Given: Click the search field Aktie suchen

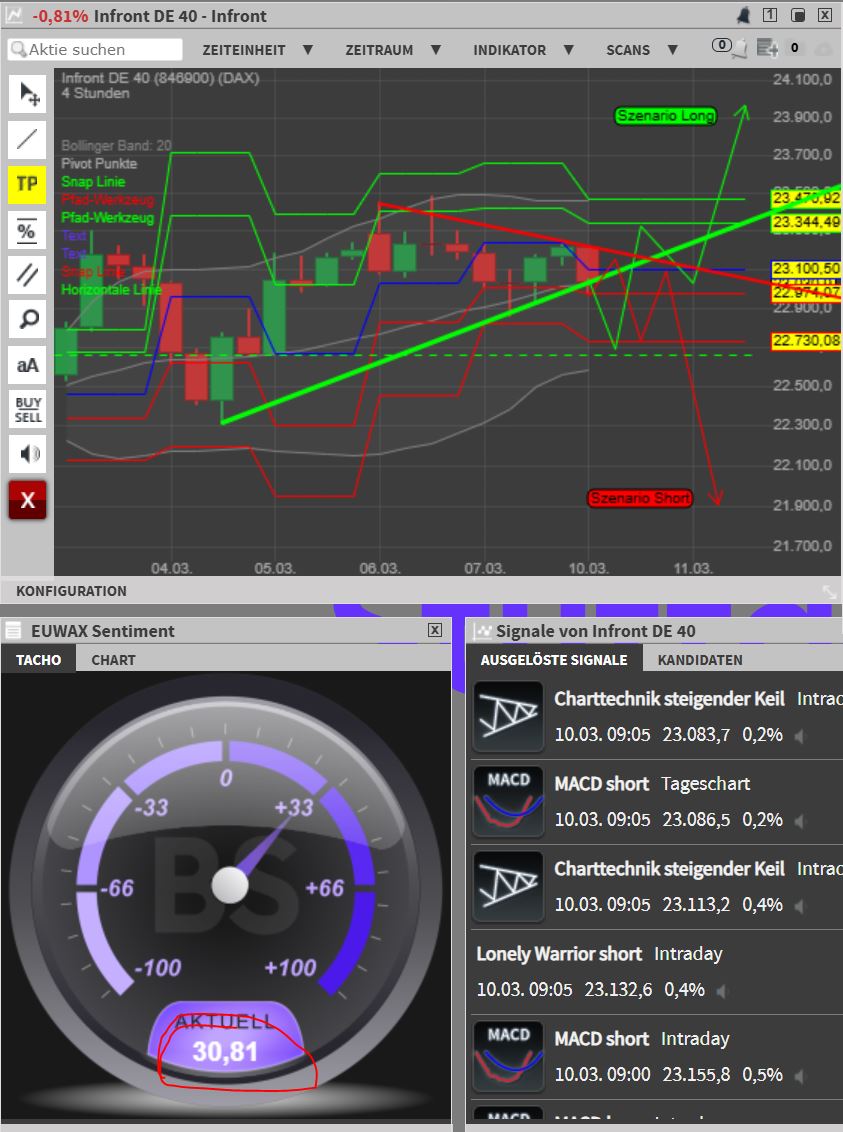Looking at the screenshot, I should tap(95, 49).
